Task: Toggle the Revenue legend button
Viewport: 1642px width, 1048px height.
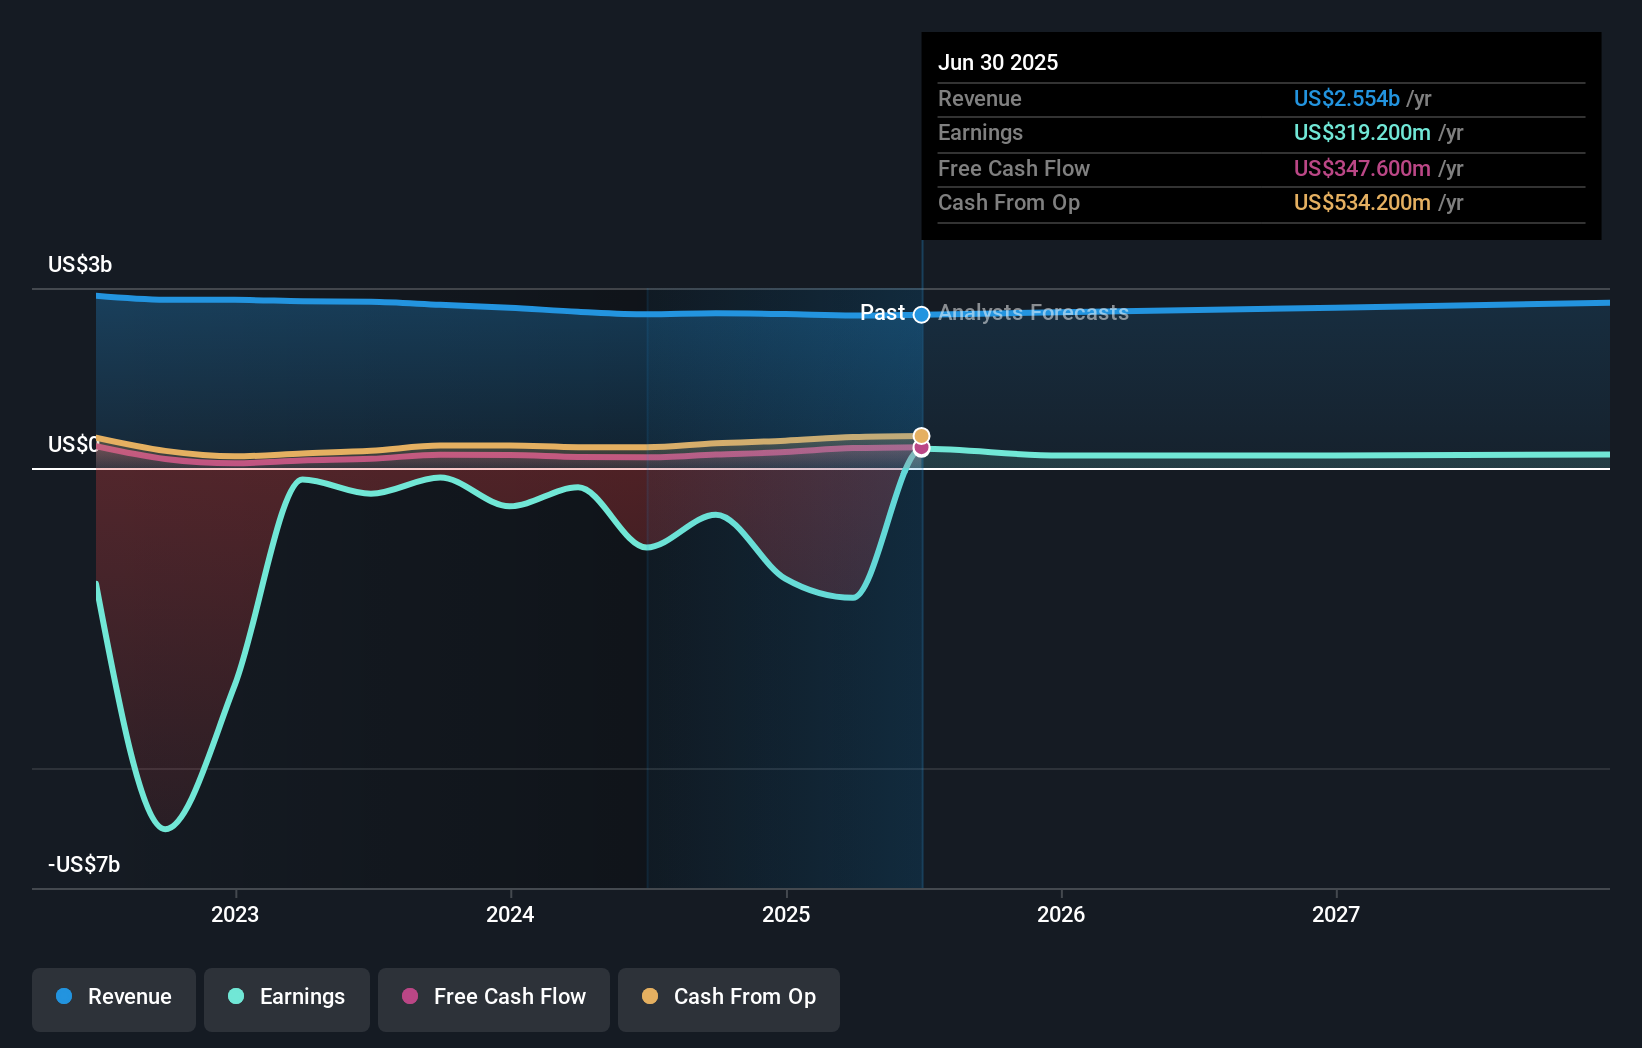Action: pyautogui.click(x=114, y=999)
